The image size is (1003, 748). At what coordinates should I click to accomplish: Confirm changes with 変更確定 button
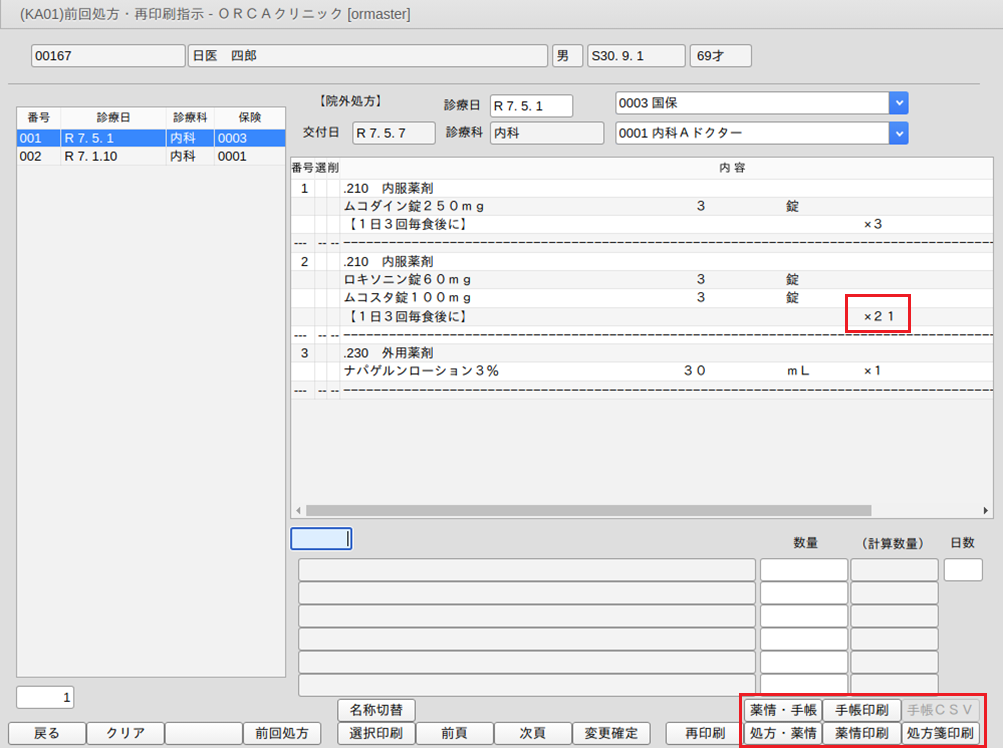click(x=611, y=733)
